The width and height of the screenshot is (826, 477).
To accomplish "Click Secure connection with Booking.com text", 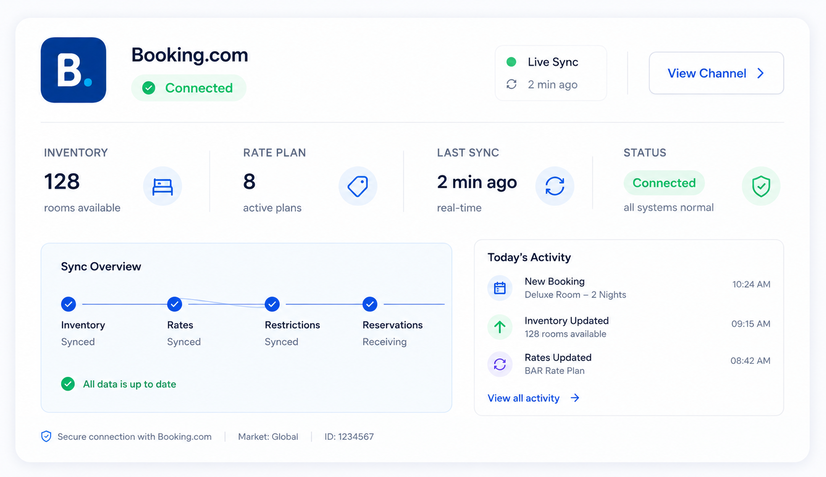I will (x=134, y=436).
